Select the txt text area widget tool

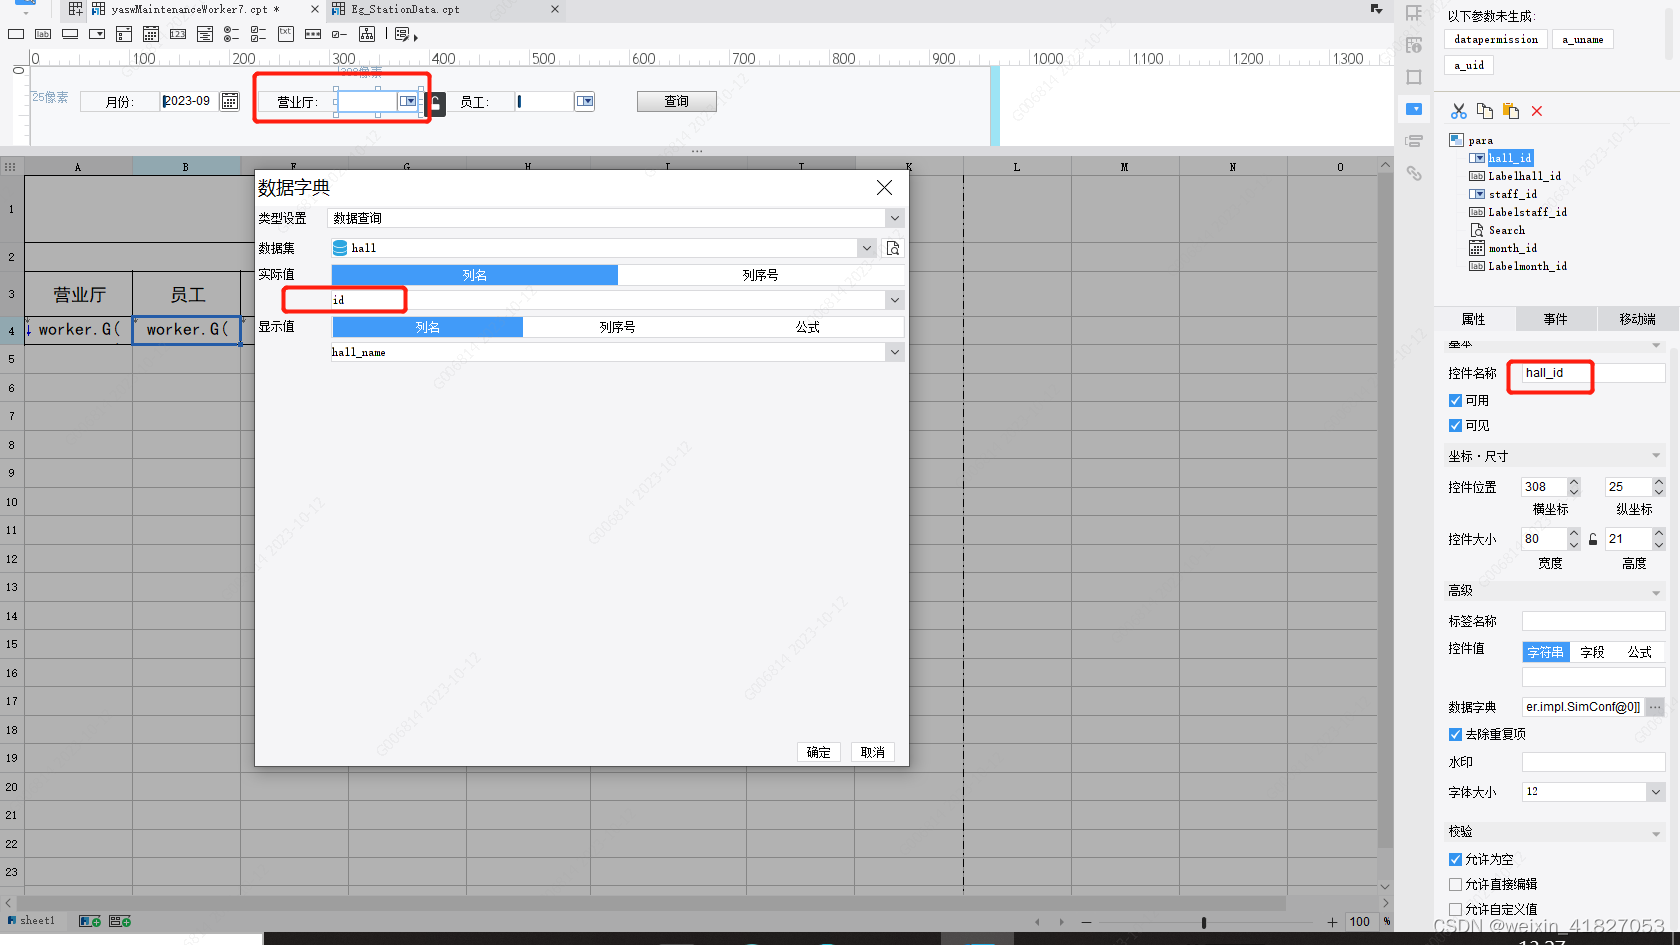point(286,34)
